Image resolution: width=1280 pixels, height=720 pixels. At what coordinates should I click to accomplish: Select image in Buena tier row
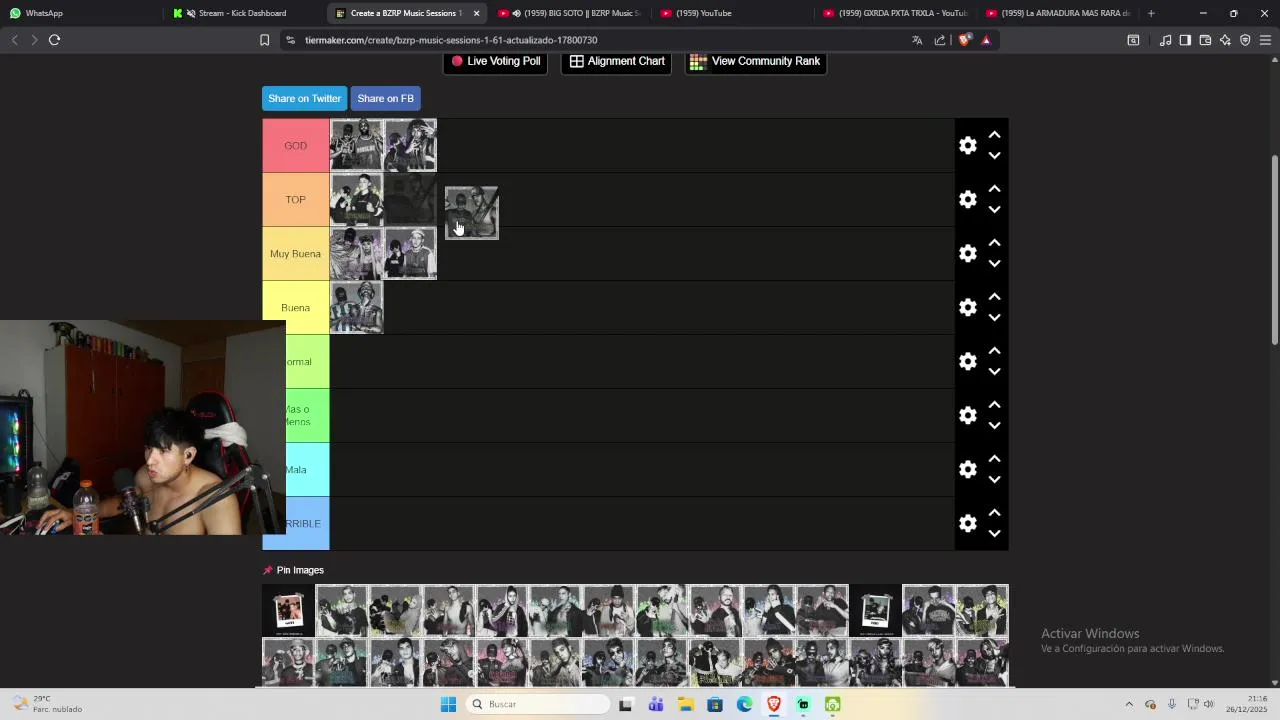(x=356, y=308)
